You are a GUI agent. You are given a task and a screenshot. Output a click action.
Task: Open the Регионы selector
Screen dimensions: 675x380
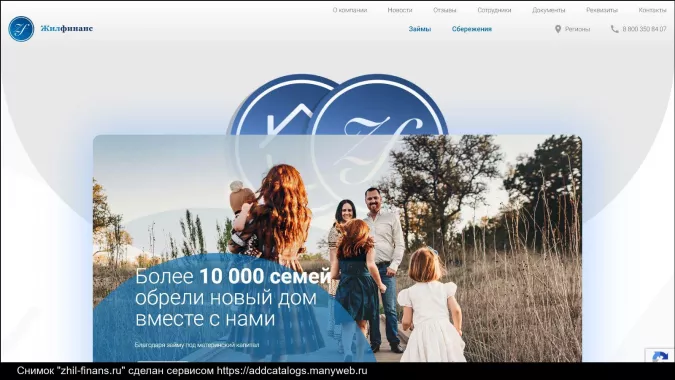(x=577, y=29)
